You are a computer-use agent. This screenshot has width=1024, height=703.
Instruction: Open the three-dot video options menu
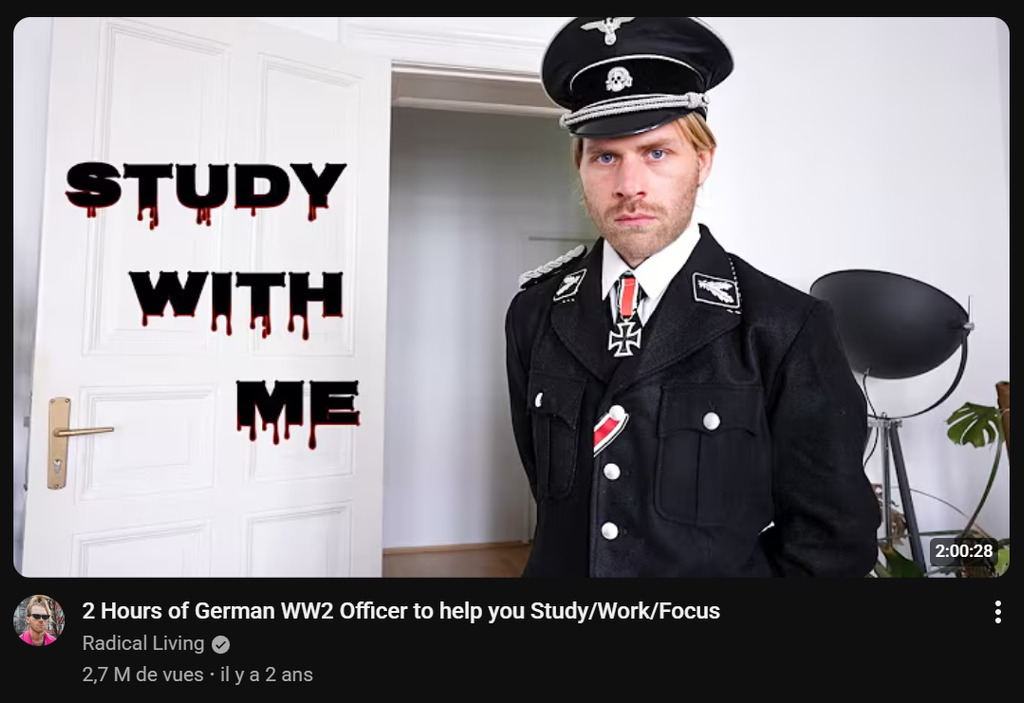click(x=997, y=612)
